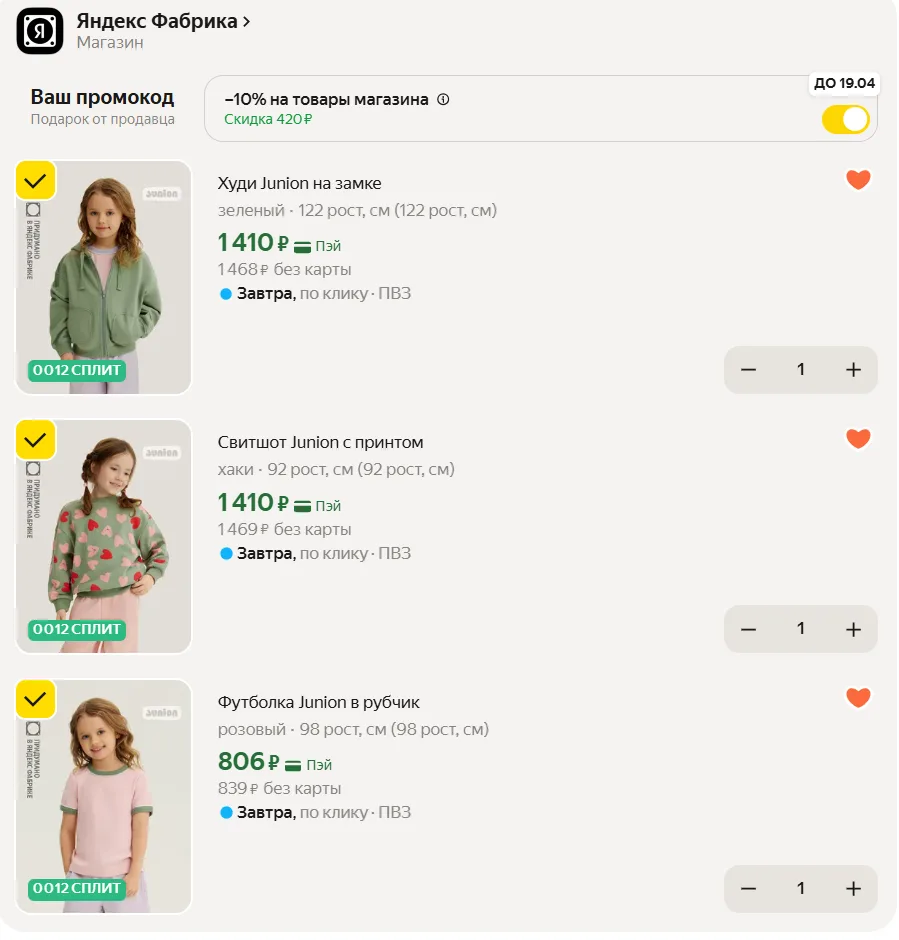Open the Свитшот Junion с принтом product link
The width and height of the screenshot is (899, 940).
pyautogui.click(x=320, y=442)
